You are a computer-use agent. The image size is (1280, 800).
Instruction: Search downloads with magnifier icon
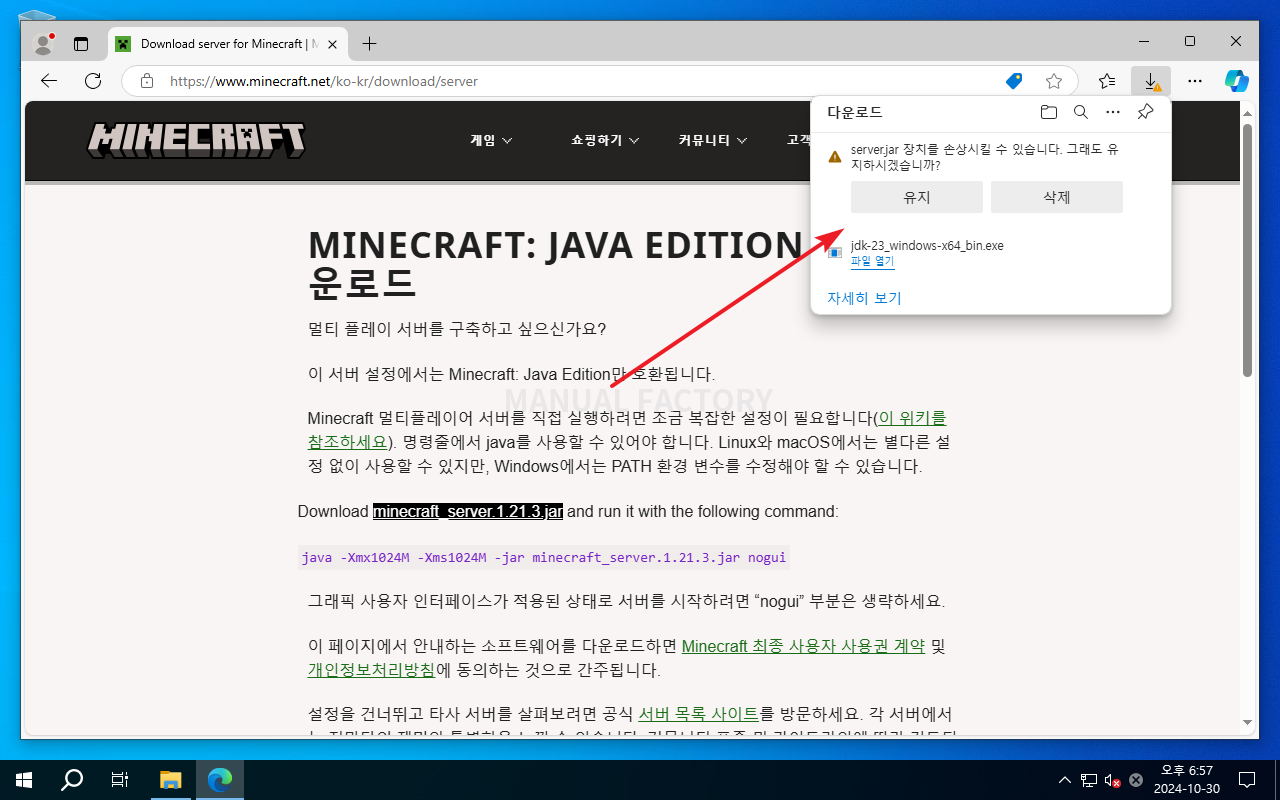1081,112
